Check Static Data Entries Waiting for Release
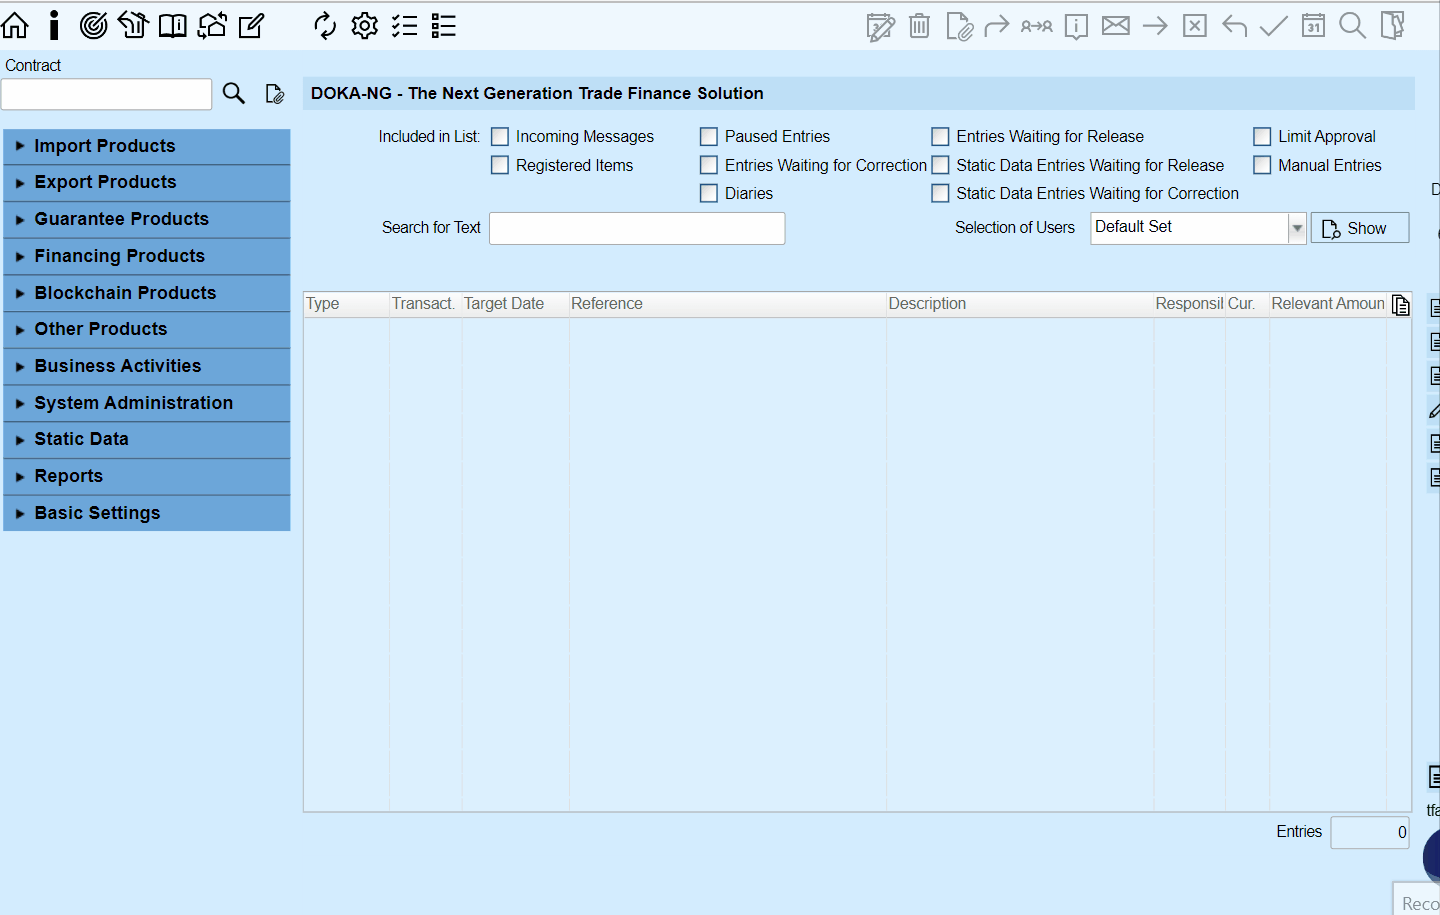The image size is (1440, 915). pos(940,165)
